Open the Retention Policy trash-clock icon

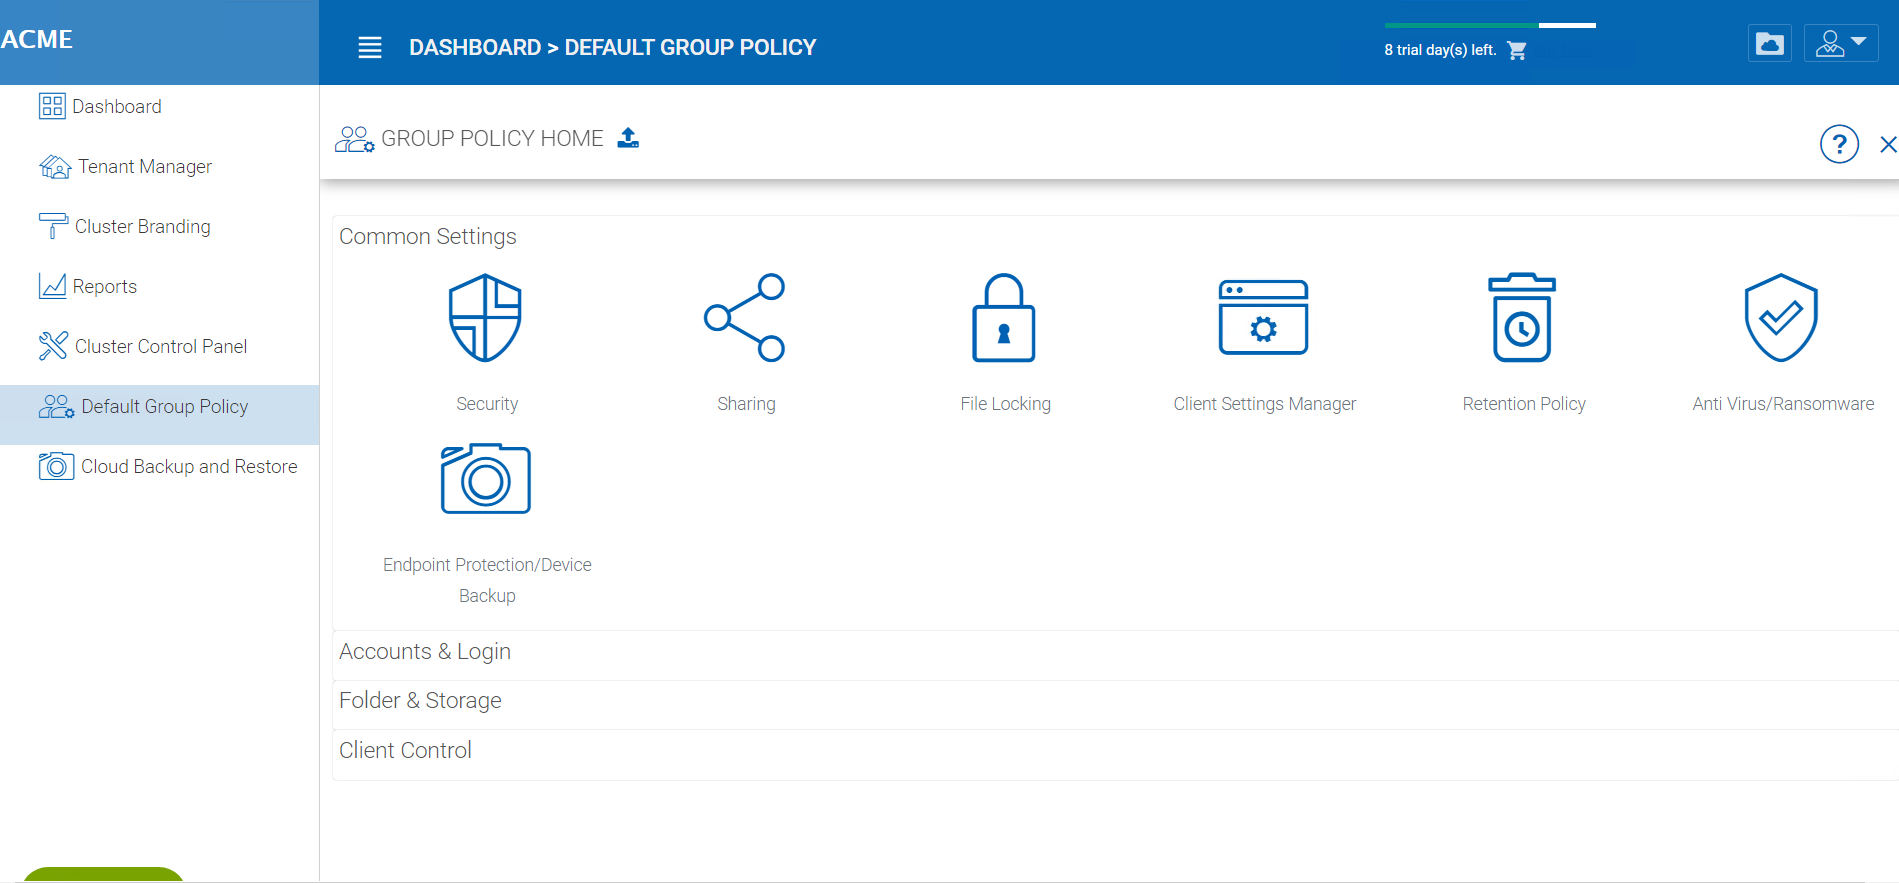click(1522, 318)
